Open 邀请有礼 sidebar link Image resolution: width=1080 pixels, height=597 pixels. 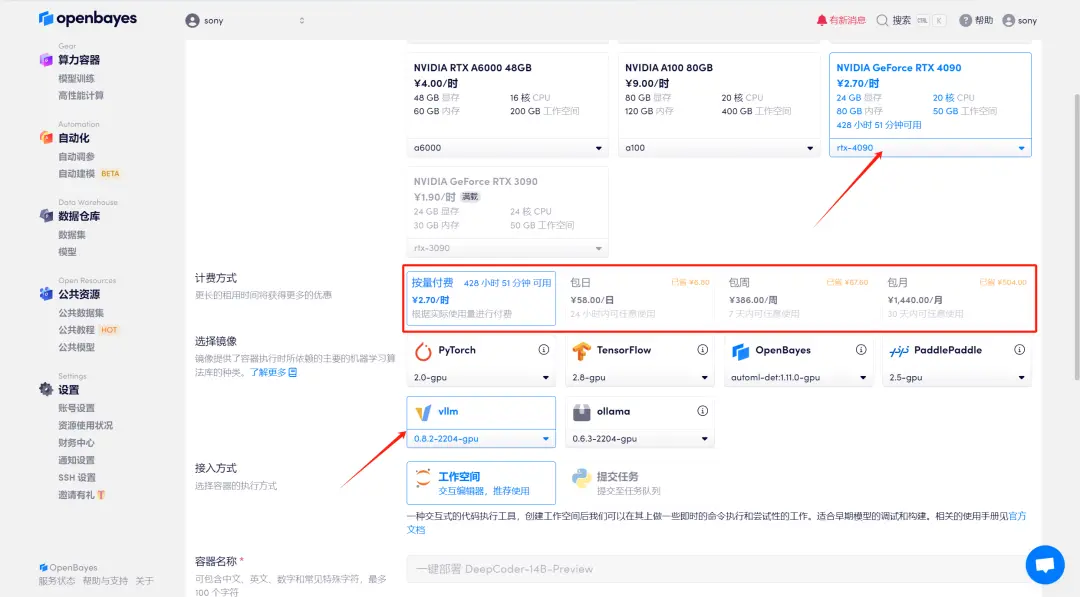coord(81,495)
